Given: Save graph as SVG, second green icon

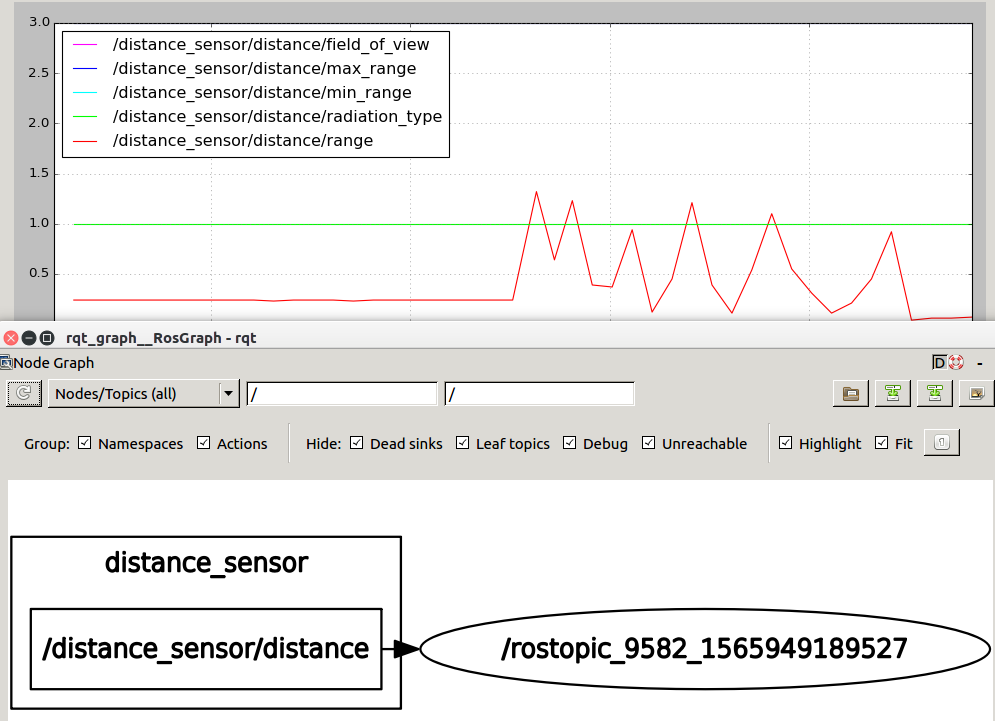Looking at the screenshot, I should tap(935, 394).
